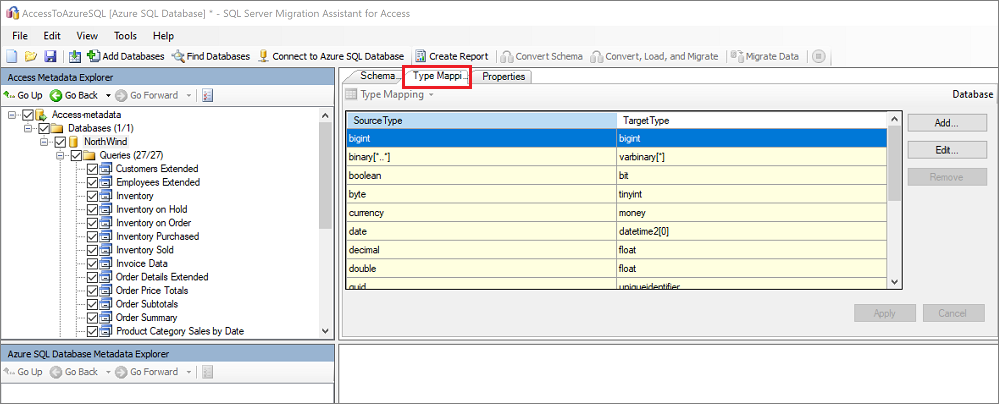Viewport: 999px width, 404px height.
Task: Click Go Up in Access Metadata Explorer
Action: pyautogui.click(x=23, y=95)
